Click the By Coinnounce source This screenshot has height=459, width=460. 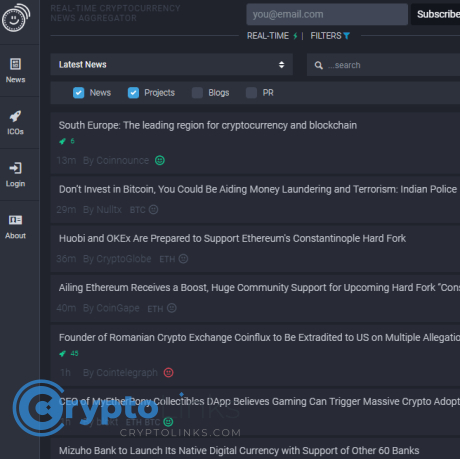click(x=116, y=160)
